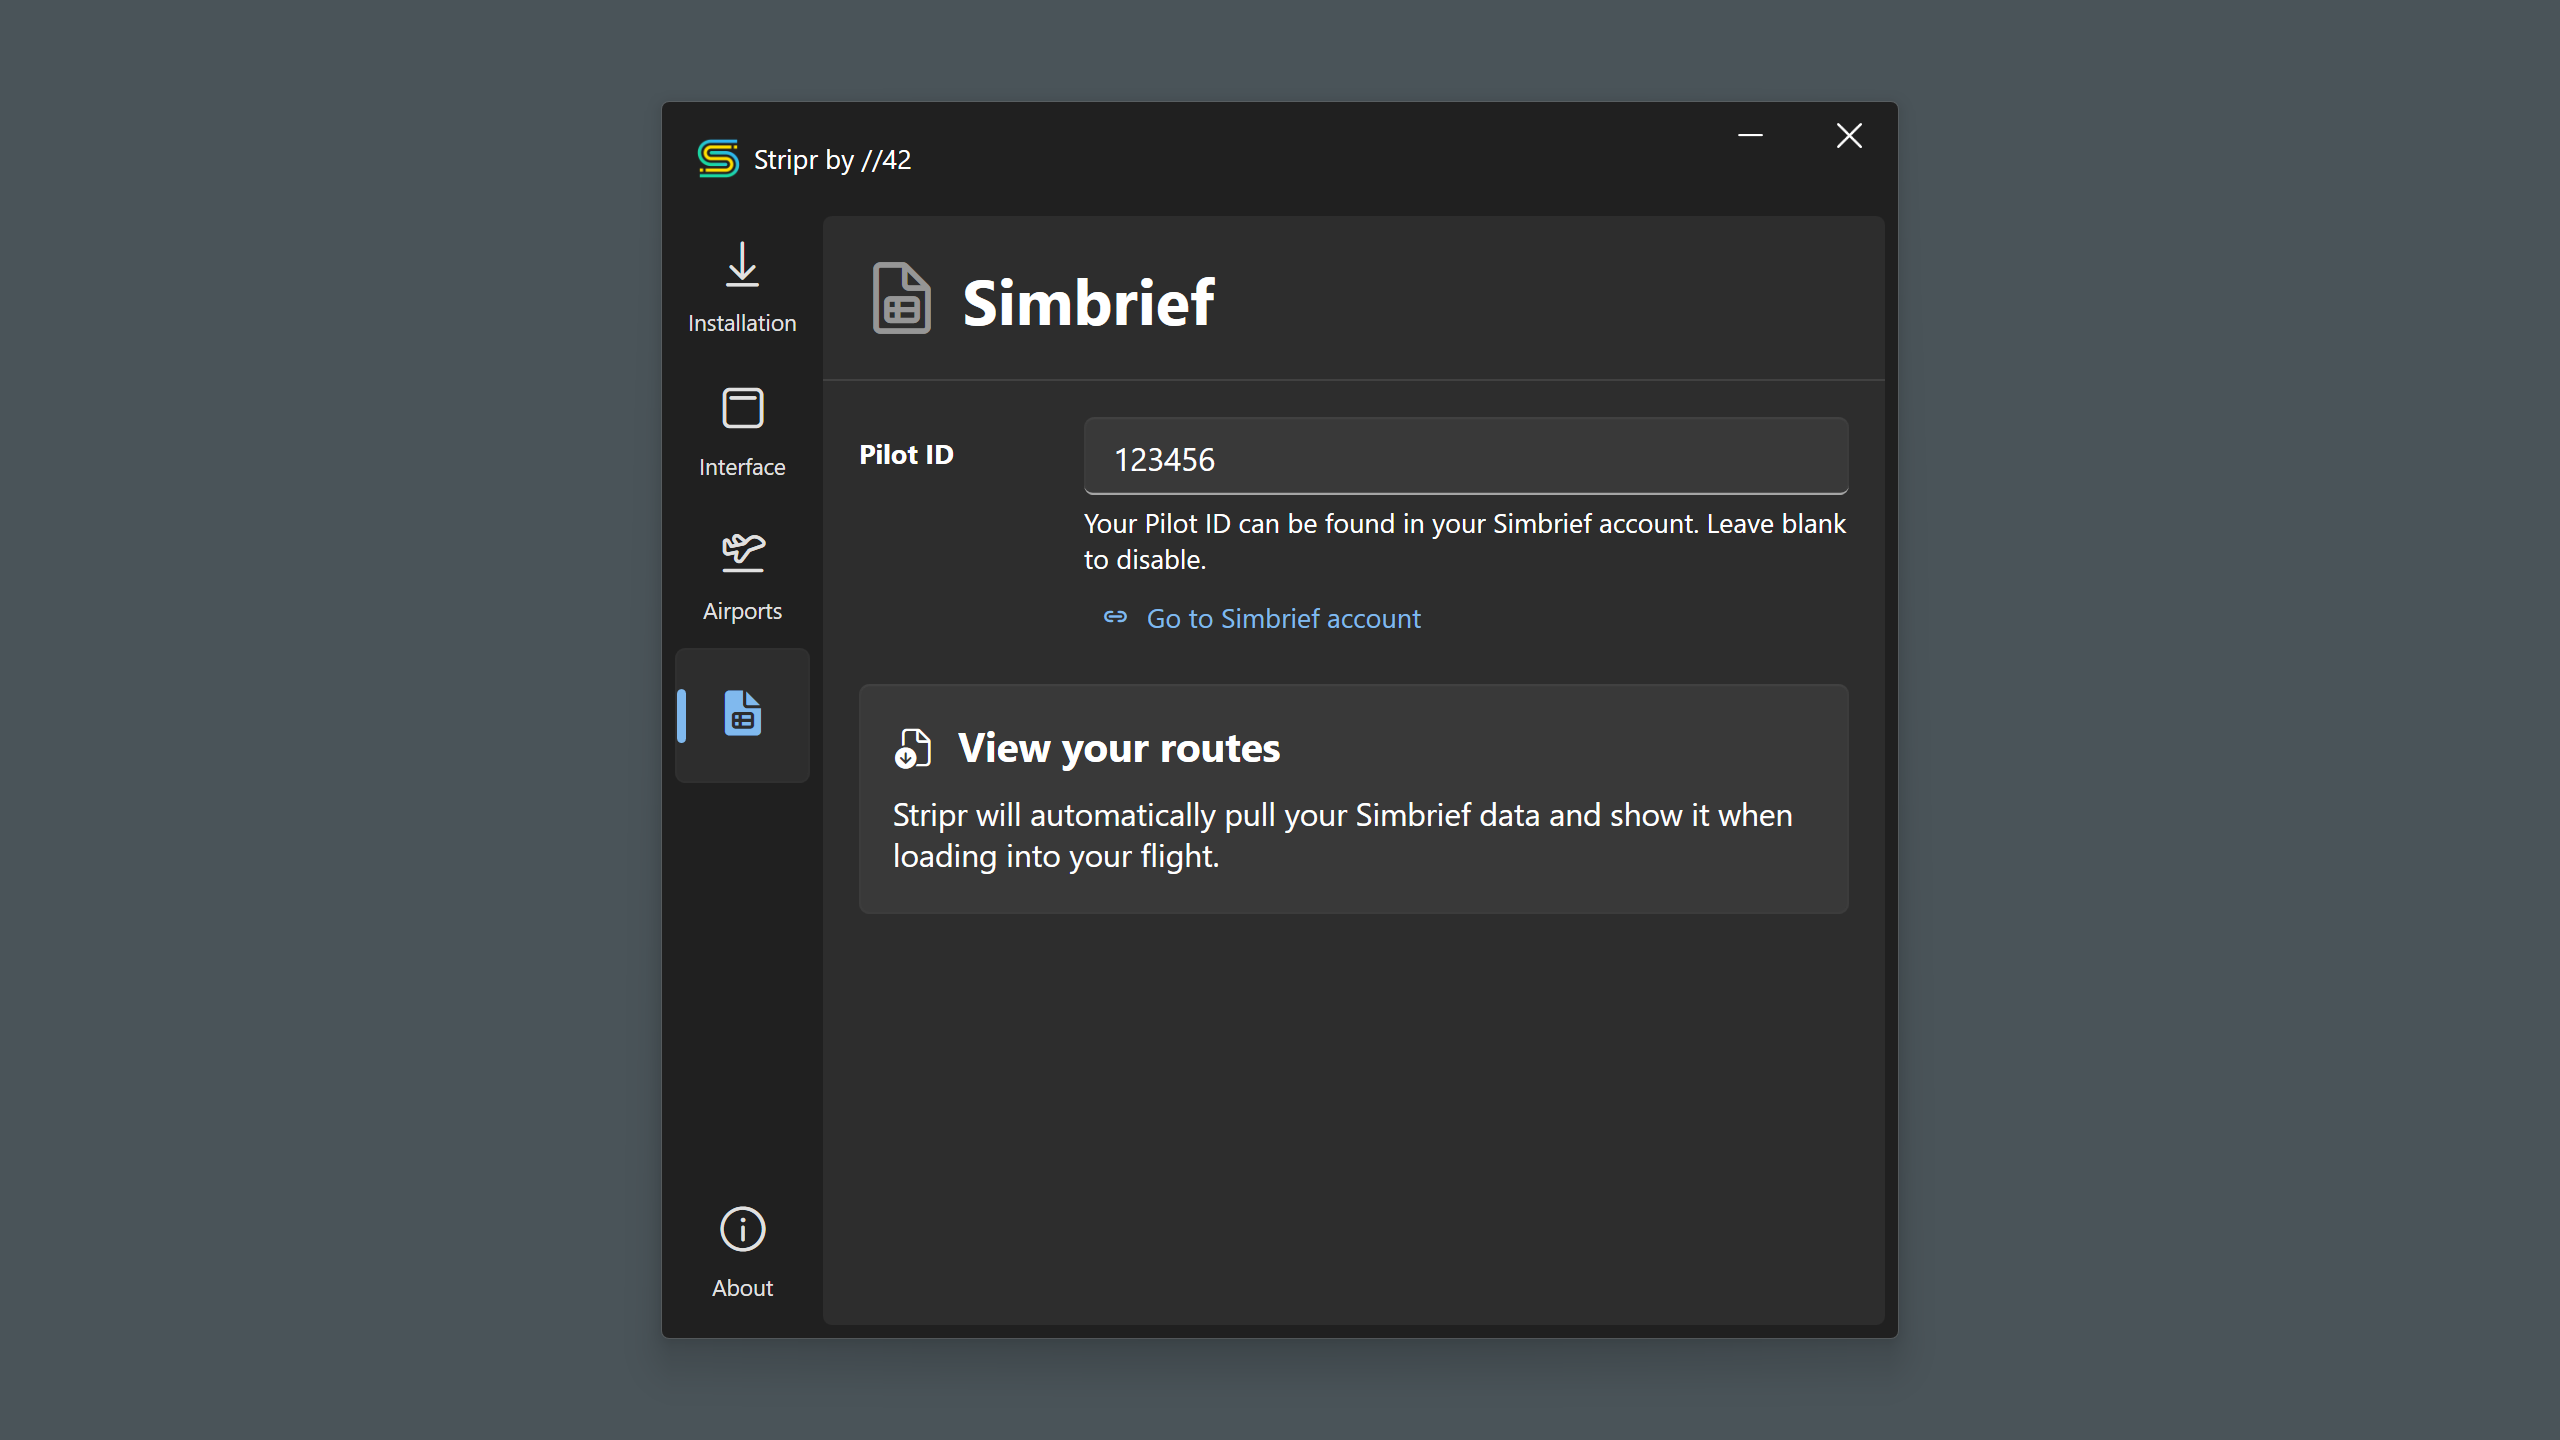2560x1440 pixels.
Task: Select the Simbrief document icon in sidebar
Action: [742, 714]
